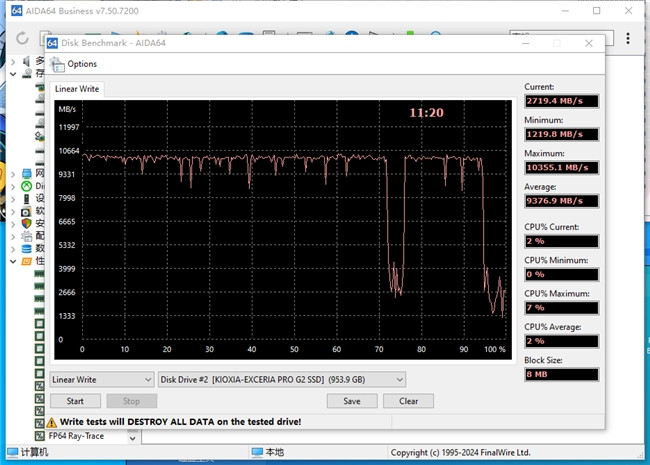Click the Options icon in the benchmark menu bar
This screenshot has width=650, height=465.
(x=58, y=64)
